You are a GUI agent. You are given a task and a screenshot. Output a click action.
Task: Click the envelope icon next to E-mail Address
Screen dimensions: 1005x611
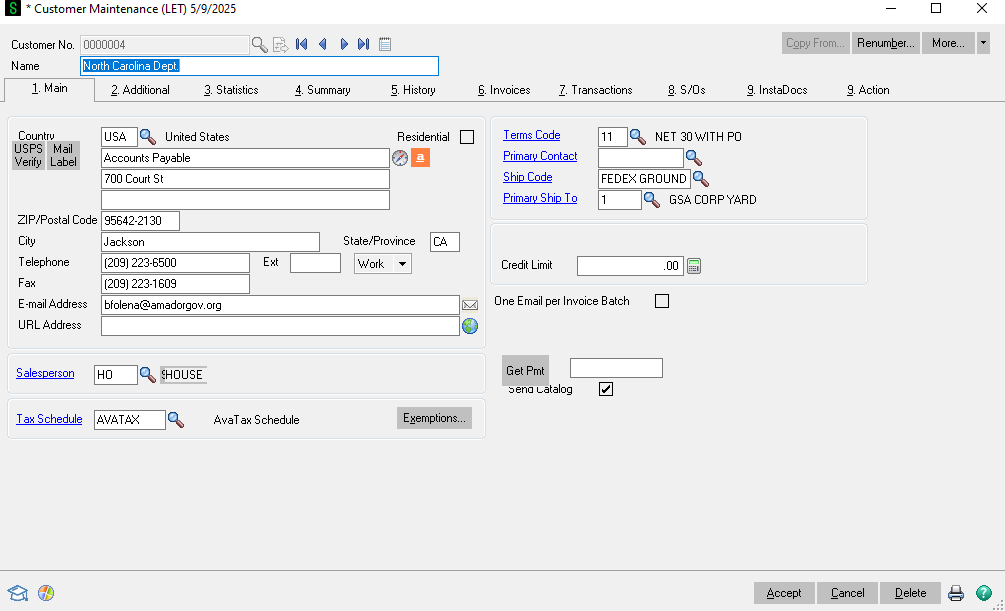coord(470,305)
